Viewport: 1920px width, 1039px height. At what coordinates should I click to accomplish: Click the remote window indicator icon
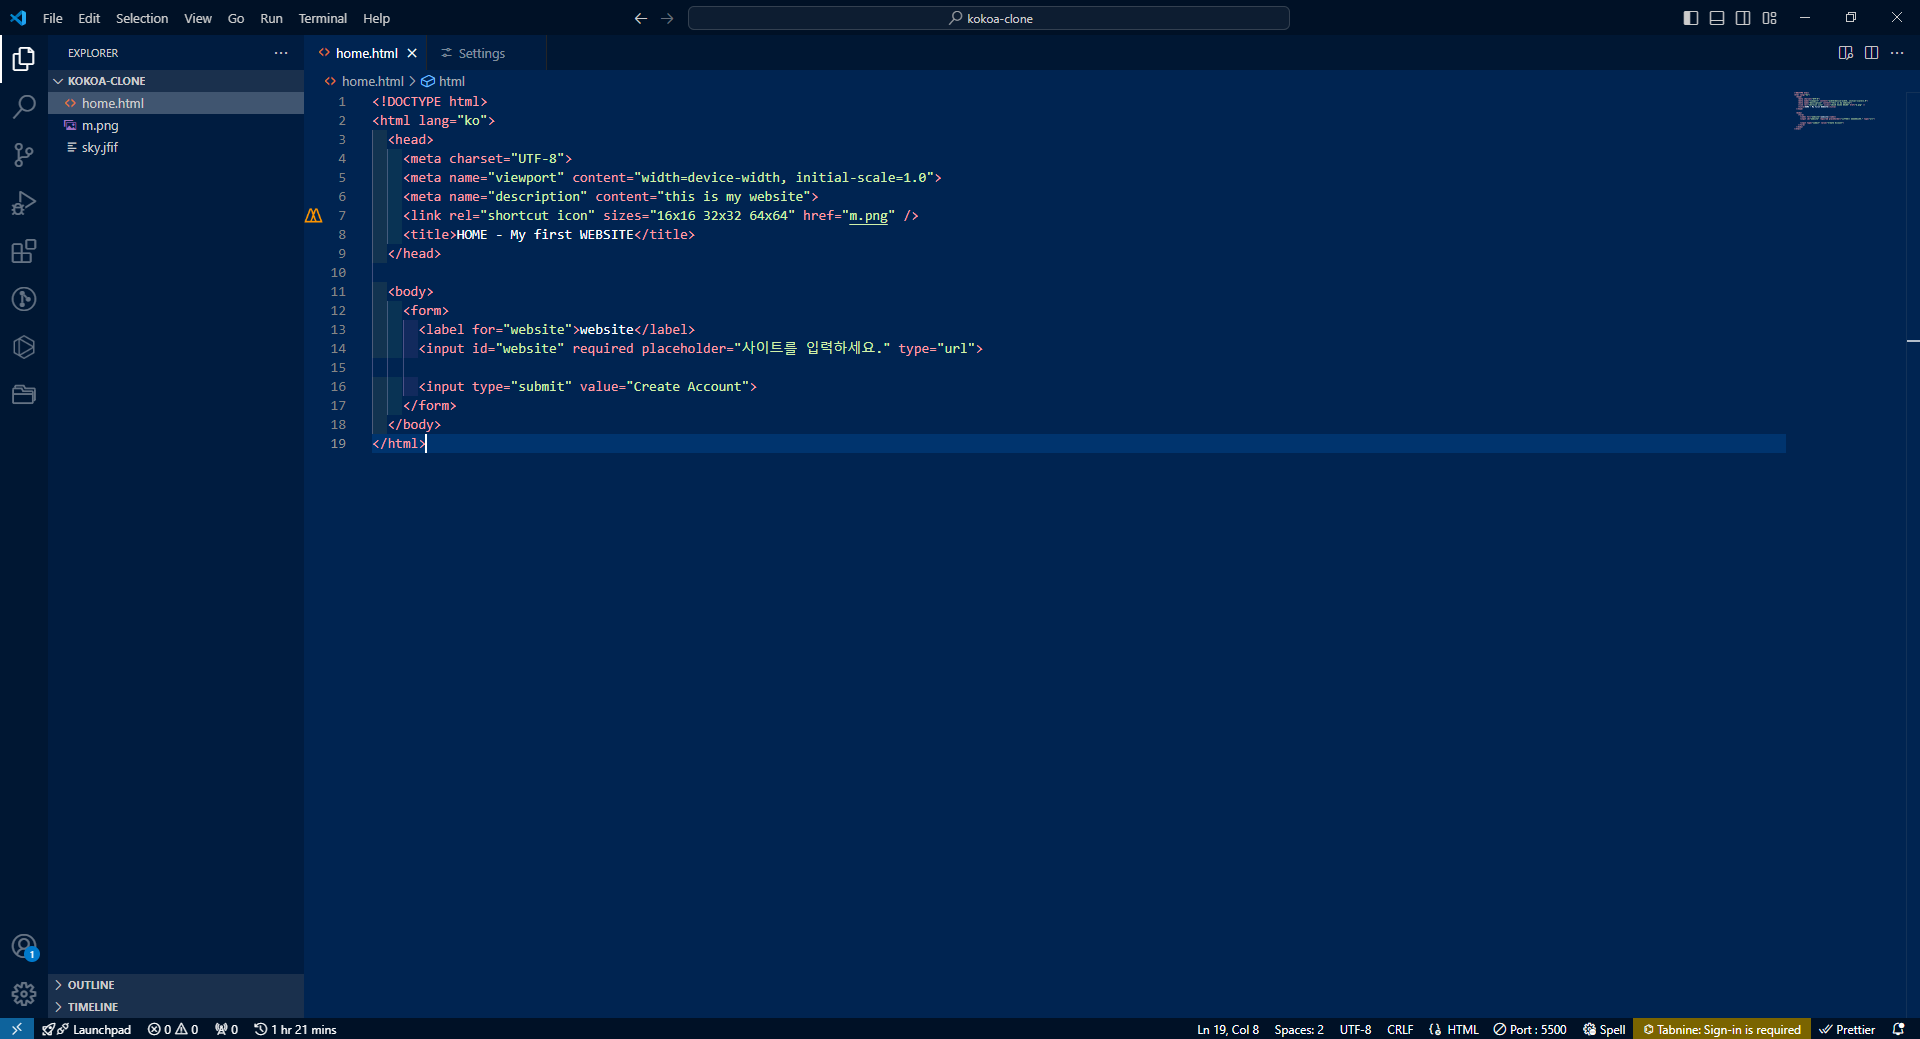coord(17,1029)
